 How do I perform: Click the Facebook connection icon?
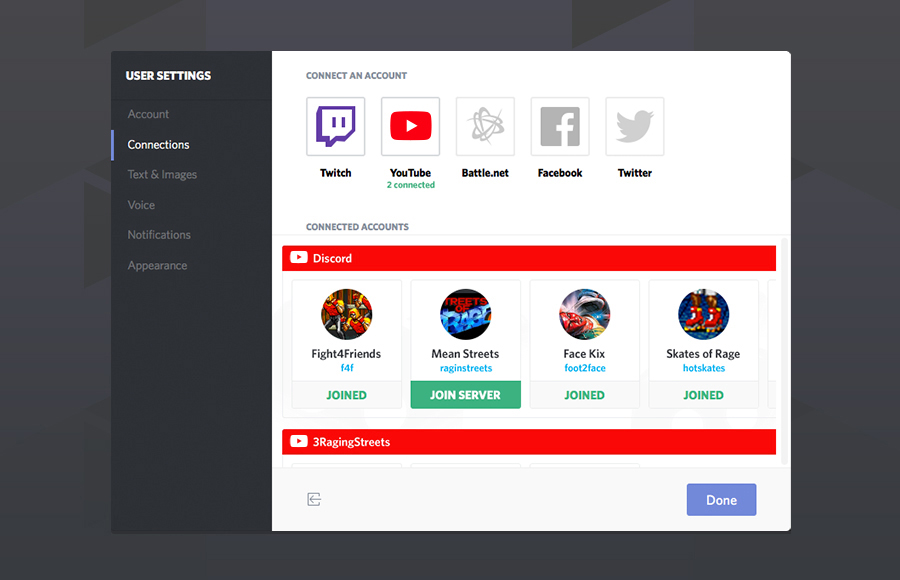click(x=560, y=127)
